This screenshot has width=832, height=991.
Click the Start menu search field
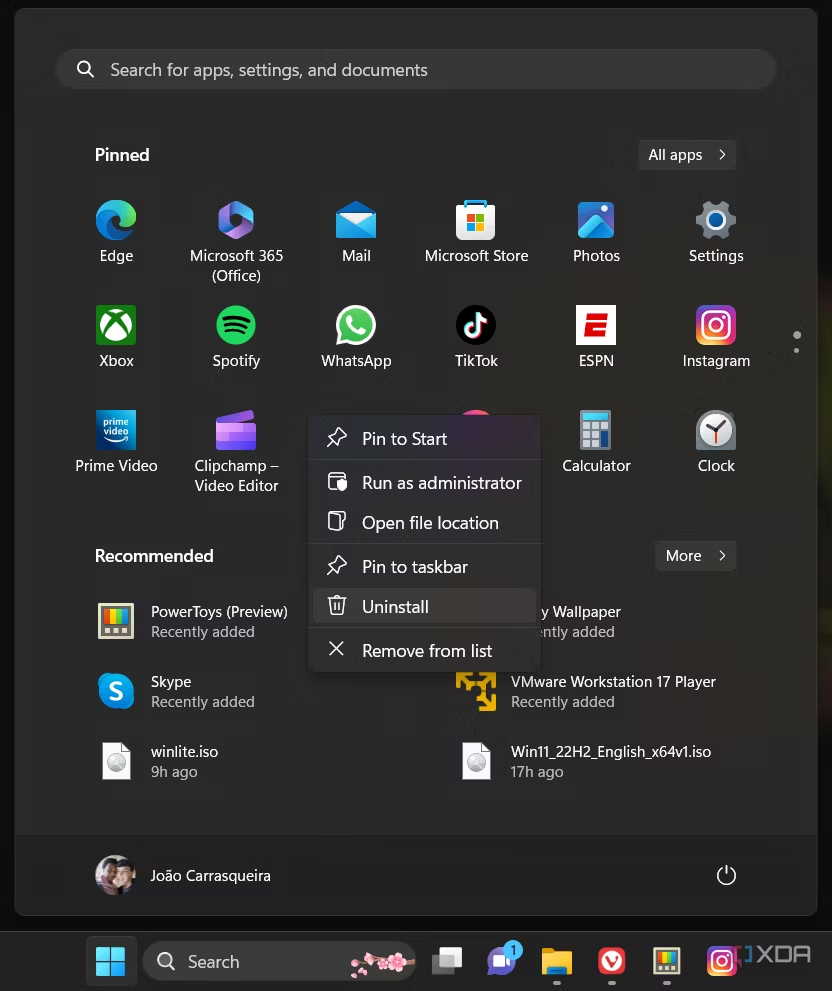pyautogui.click(x=416, y=70)
